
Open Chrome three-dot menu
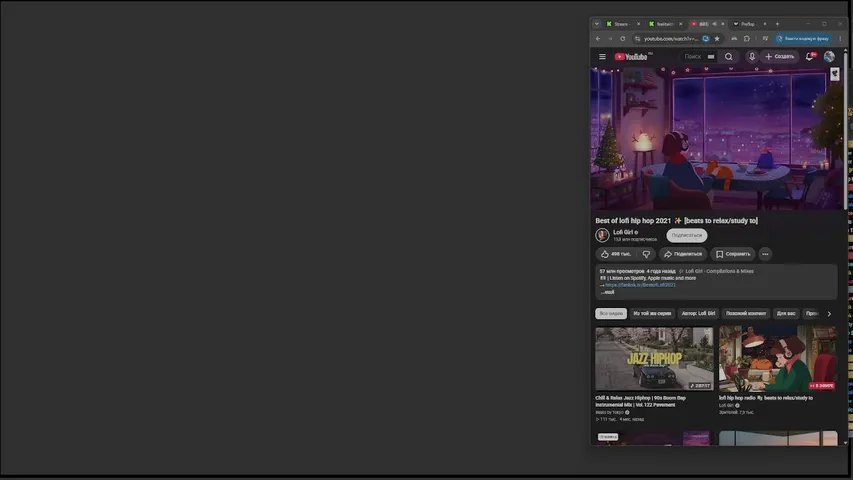tap(840, 39)
